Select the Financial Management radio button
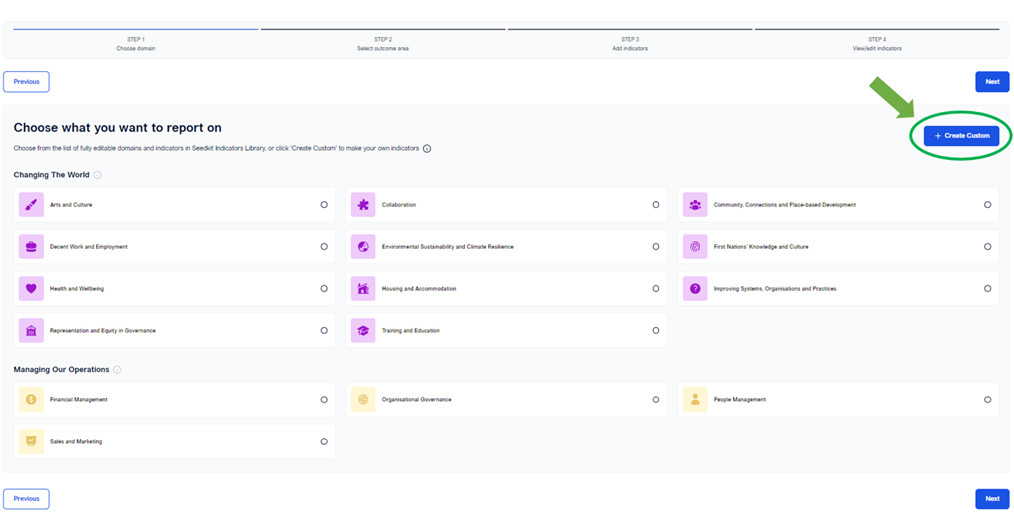The image size is (1014, 522). [x=324, y=400]
